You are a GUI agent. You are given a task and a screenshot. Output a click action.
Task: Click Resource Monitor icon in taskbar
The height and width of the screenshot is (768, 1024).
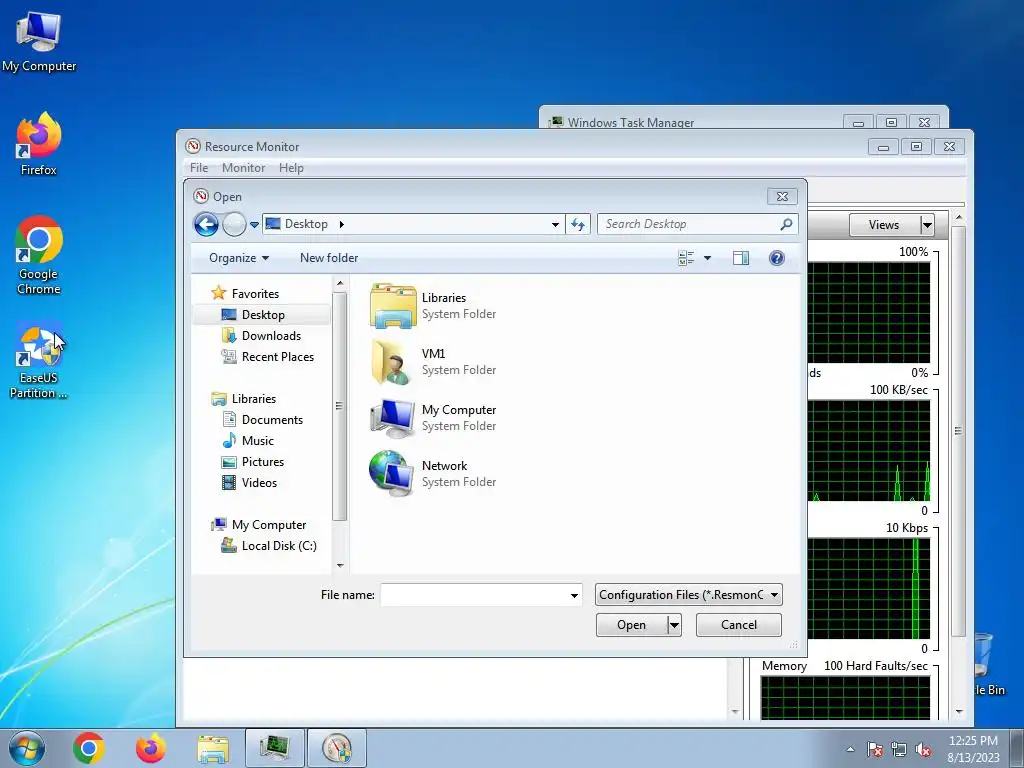point(337,748)
